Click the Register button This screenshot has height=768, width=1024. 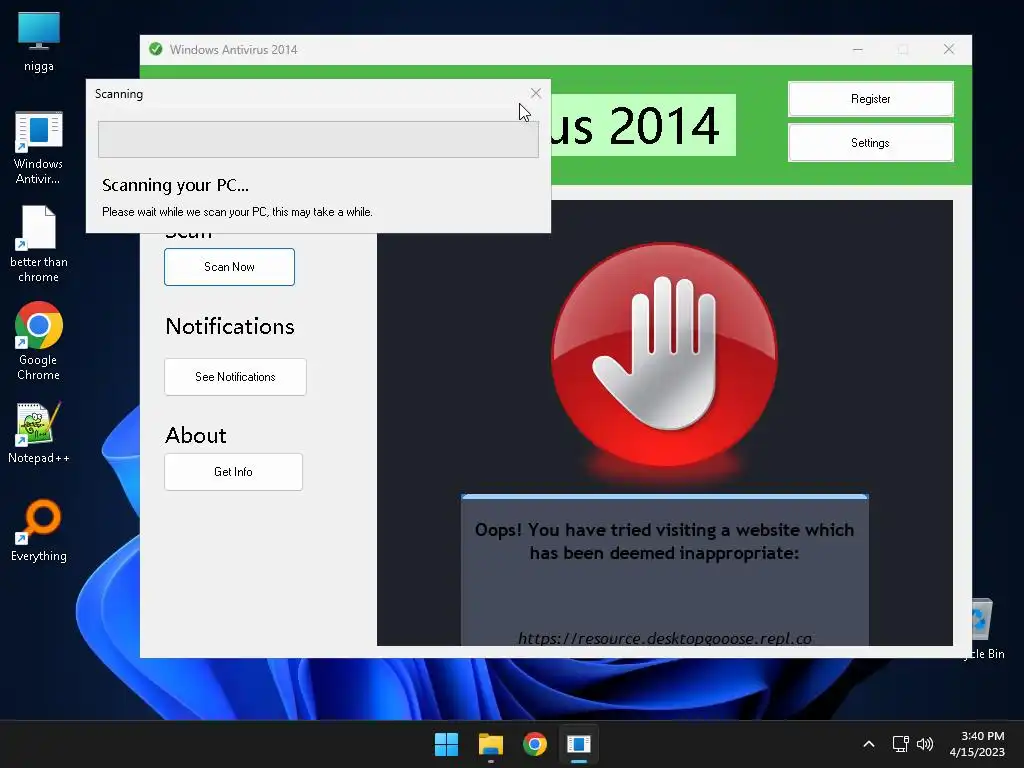871,99
